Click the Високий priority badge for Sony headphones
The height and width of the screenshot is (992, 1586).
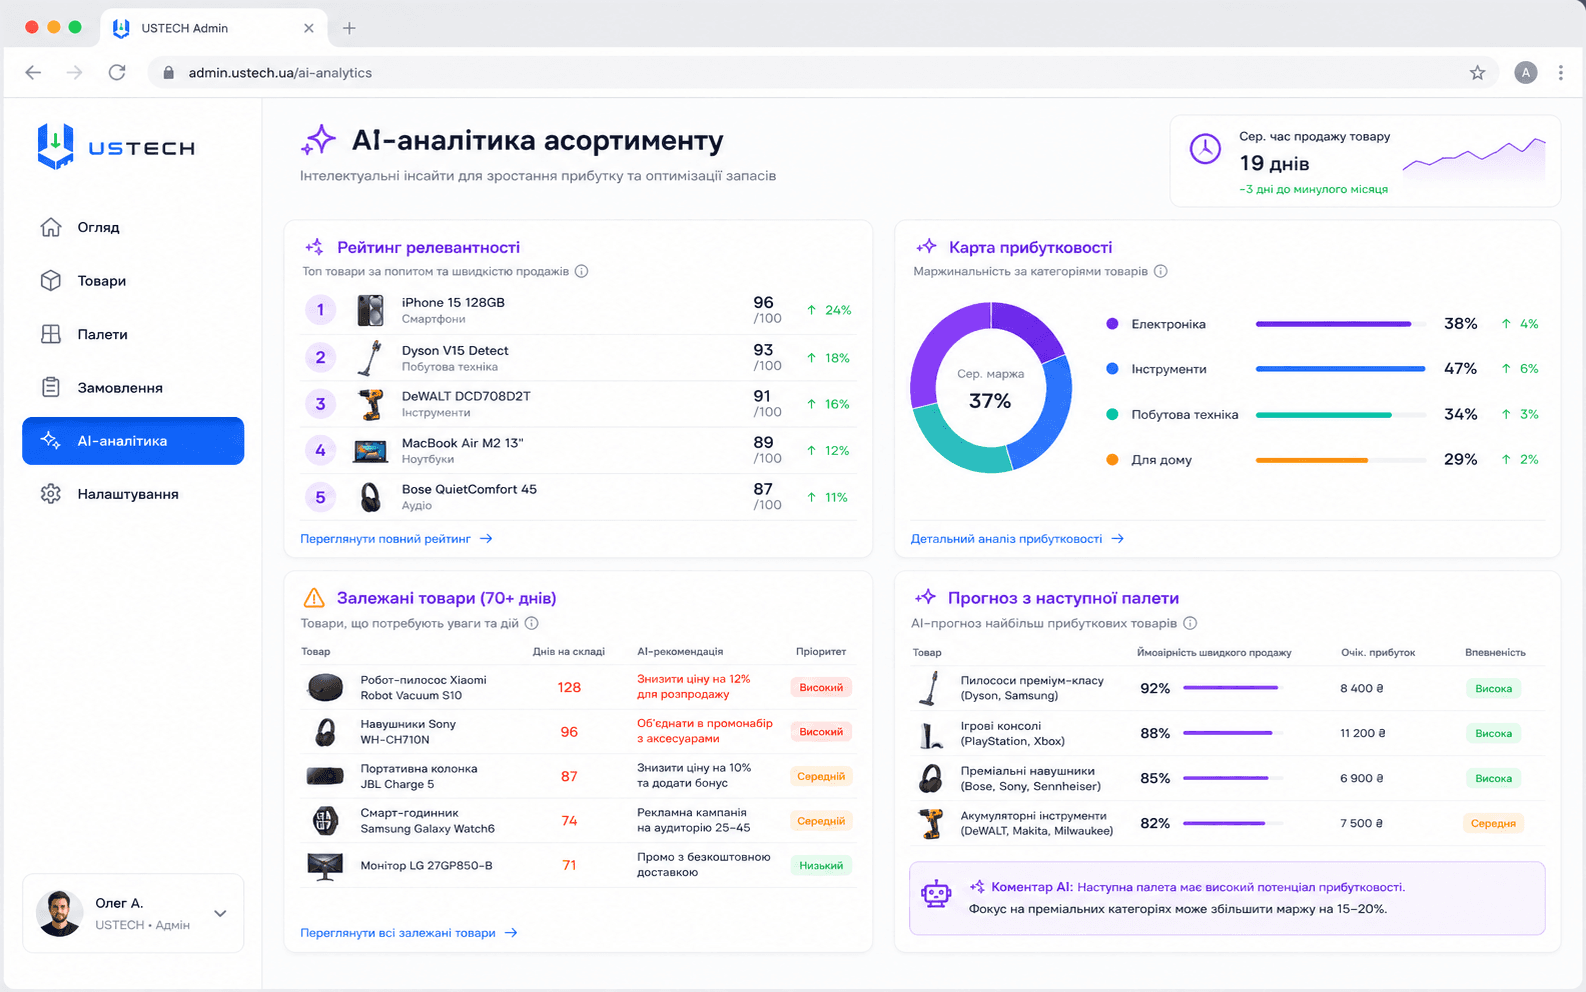tap(821, 732)
